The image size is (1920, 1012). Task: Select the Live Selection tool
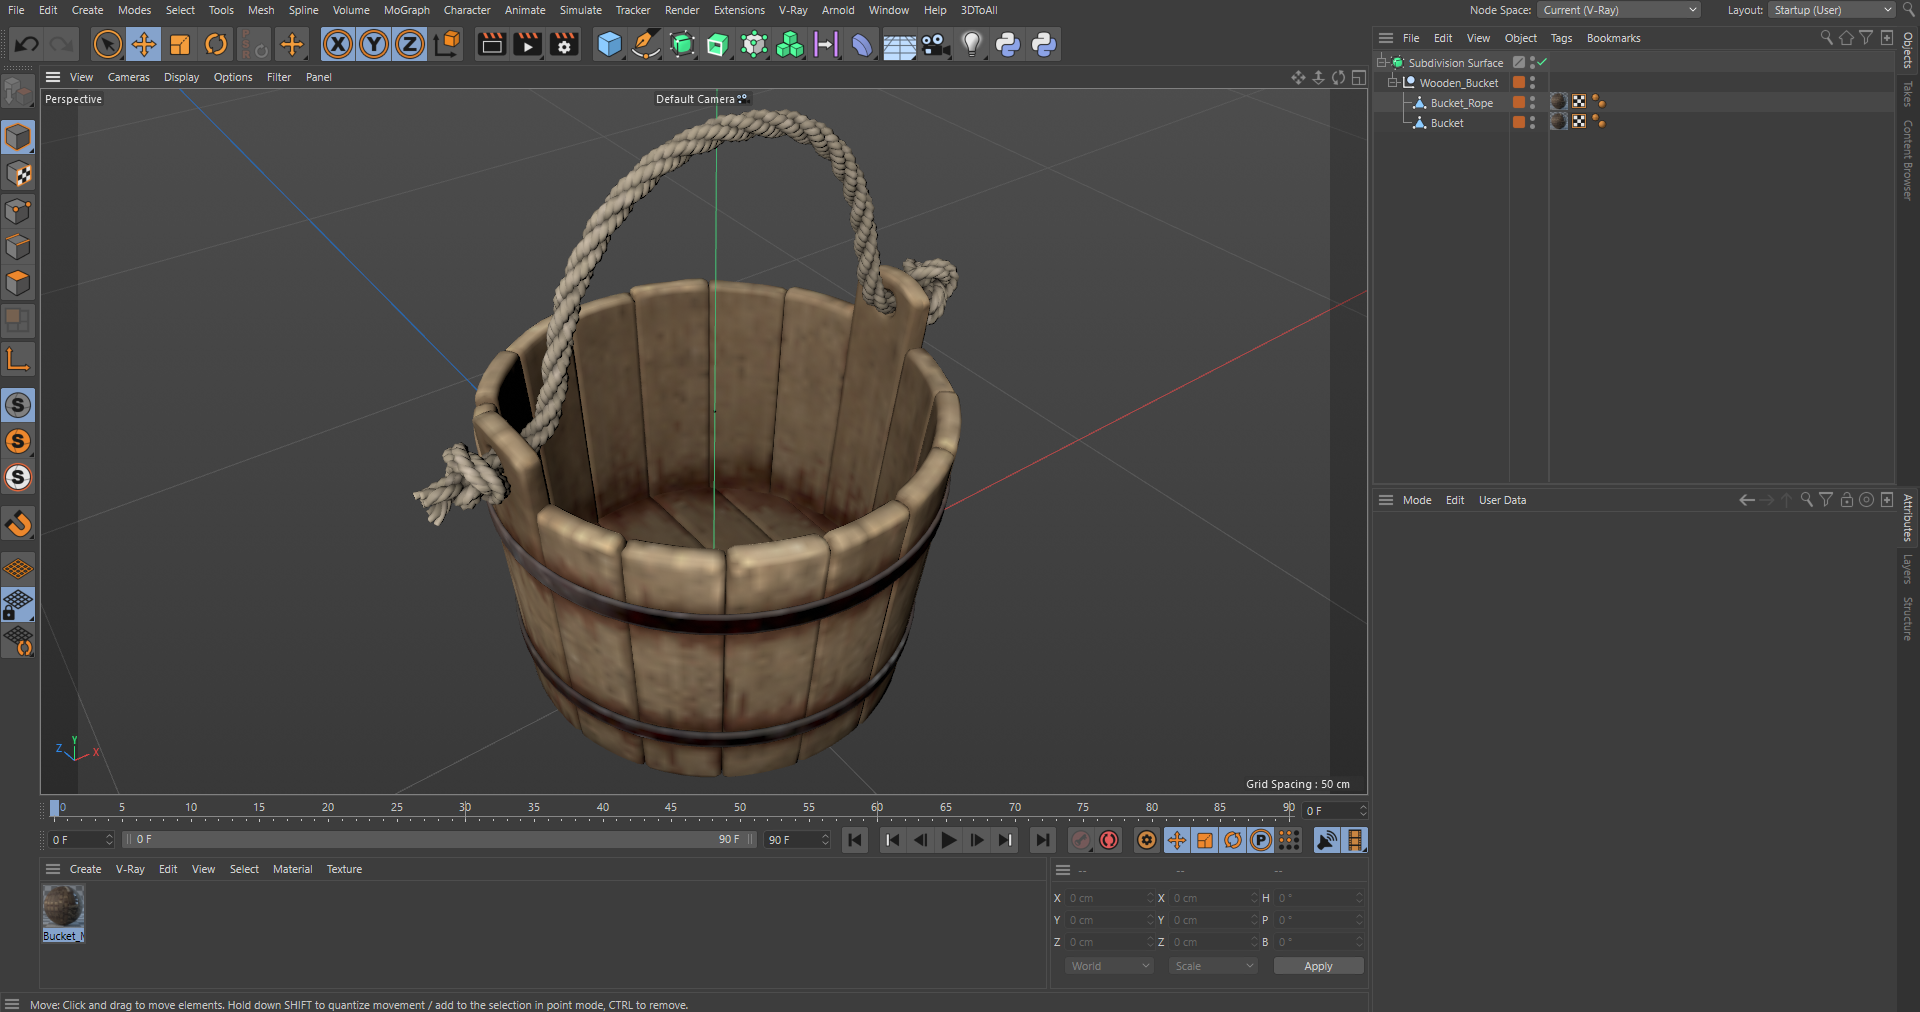(x=107, y=44)
